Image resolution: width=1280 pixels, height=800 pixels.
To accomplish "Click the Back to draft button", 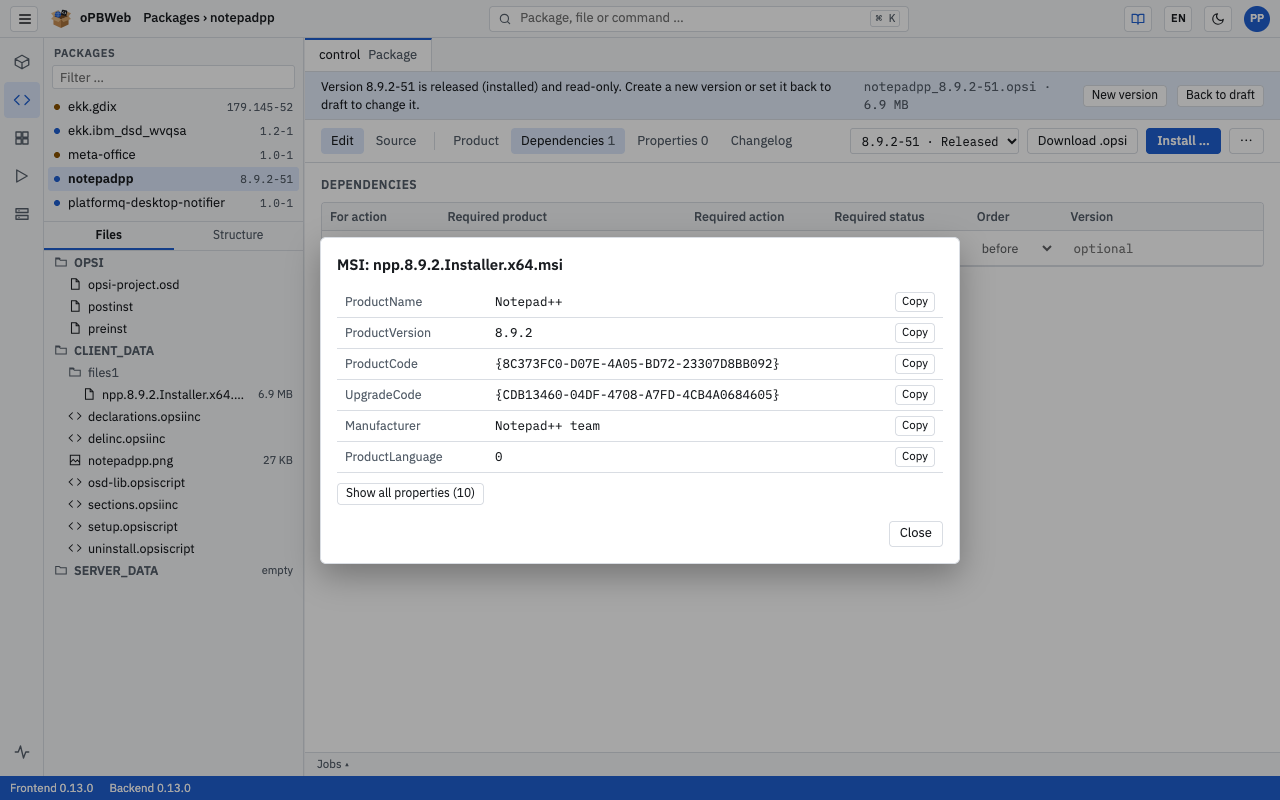I will click(x=1220, y=95).
